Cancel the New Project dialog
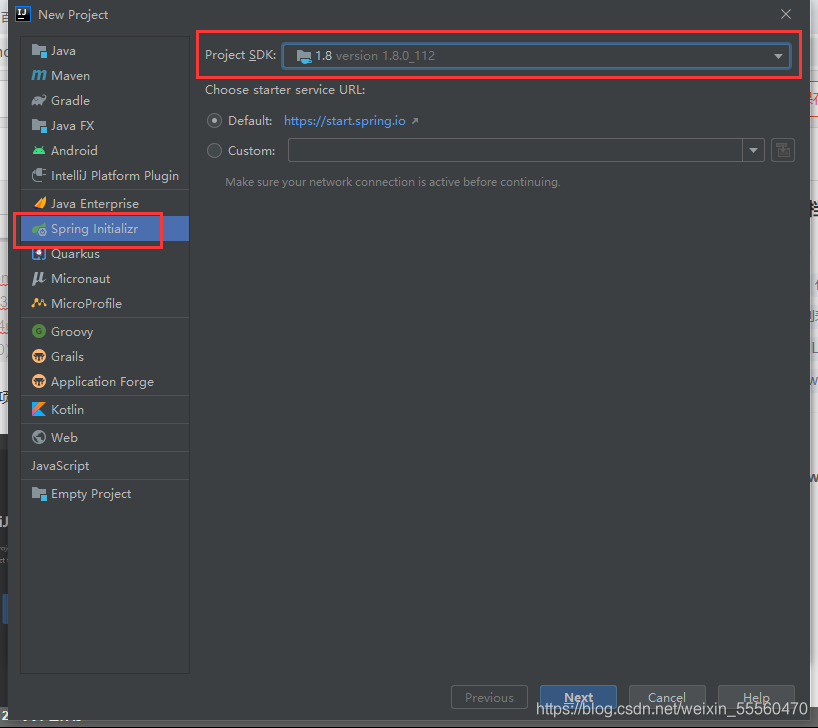This screenshot has width=818, height=728. coord(667,697)
